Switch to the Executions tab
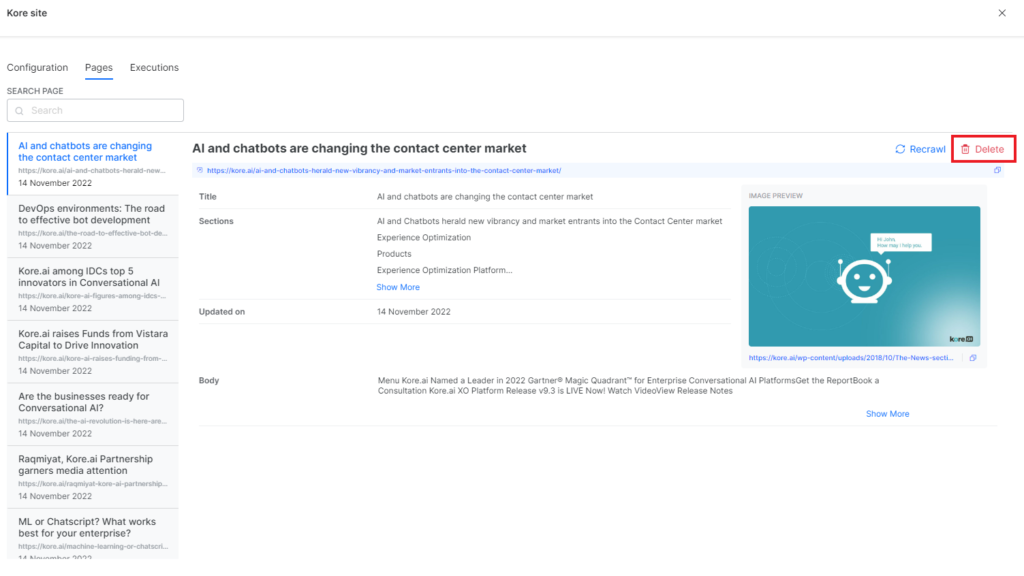The image size is (1024, 576). click(x=154, y=67)
